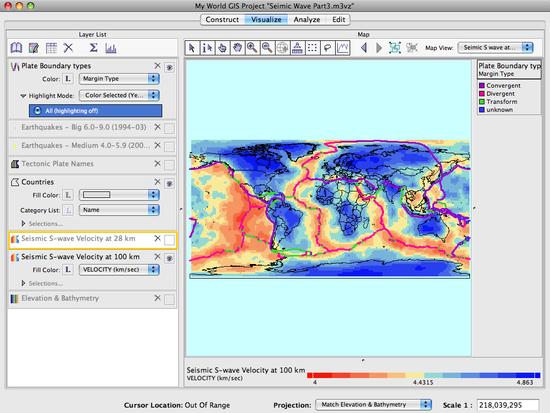550x413 pixels.
Task: Hide the Plate Boundary types layer
Action: click(169, 67)
